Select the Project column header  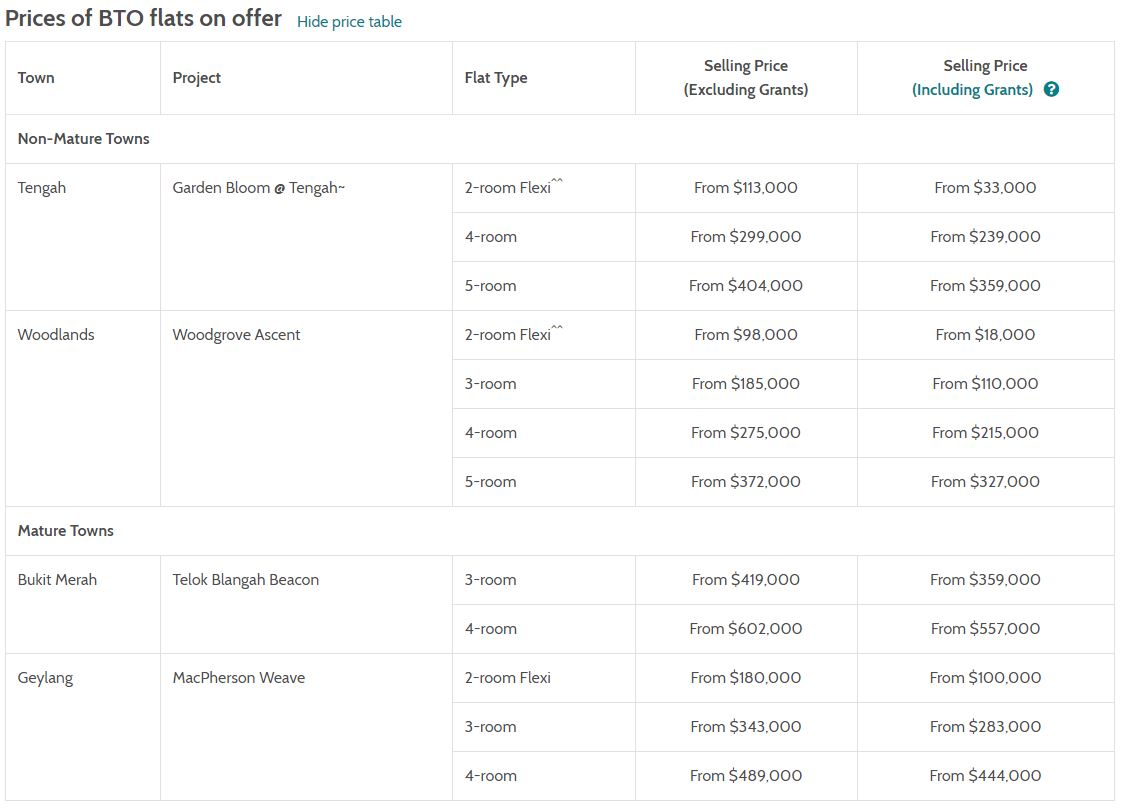coord(197,78)
